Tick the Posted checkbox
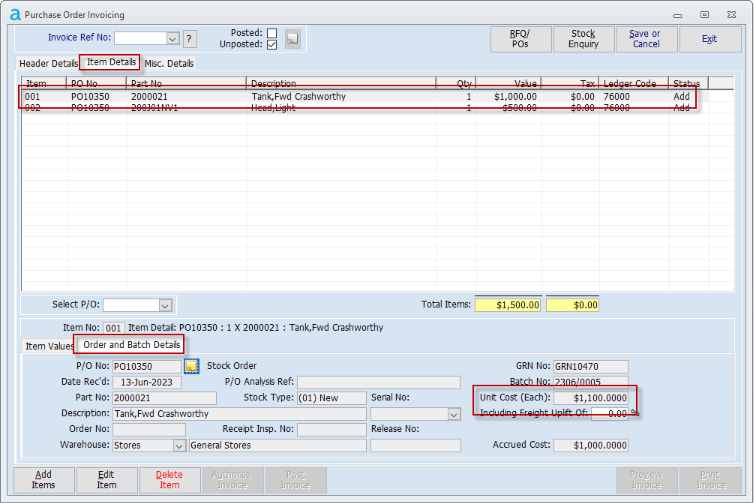The image size is (754, 503). (272, 33)
